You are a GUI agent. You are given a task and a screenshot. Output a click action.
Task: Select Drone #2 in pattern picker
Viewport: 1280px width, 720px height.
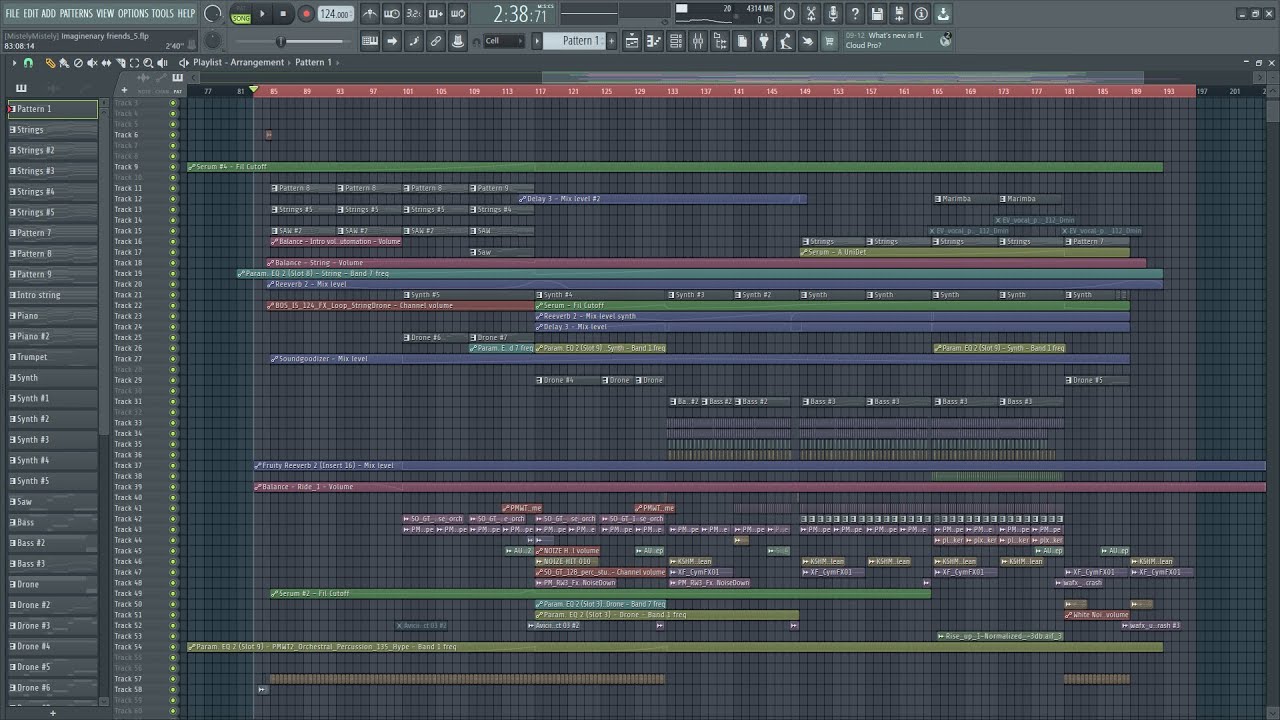(53, 605)
